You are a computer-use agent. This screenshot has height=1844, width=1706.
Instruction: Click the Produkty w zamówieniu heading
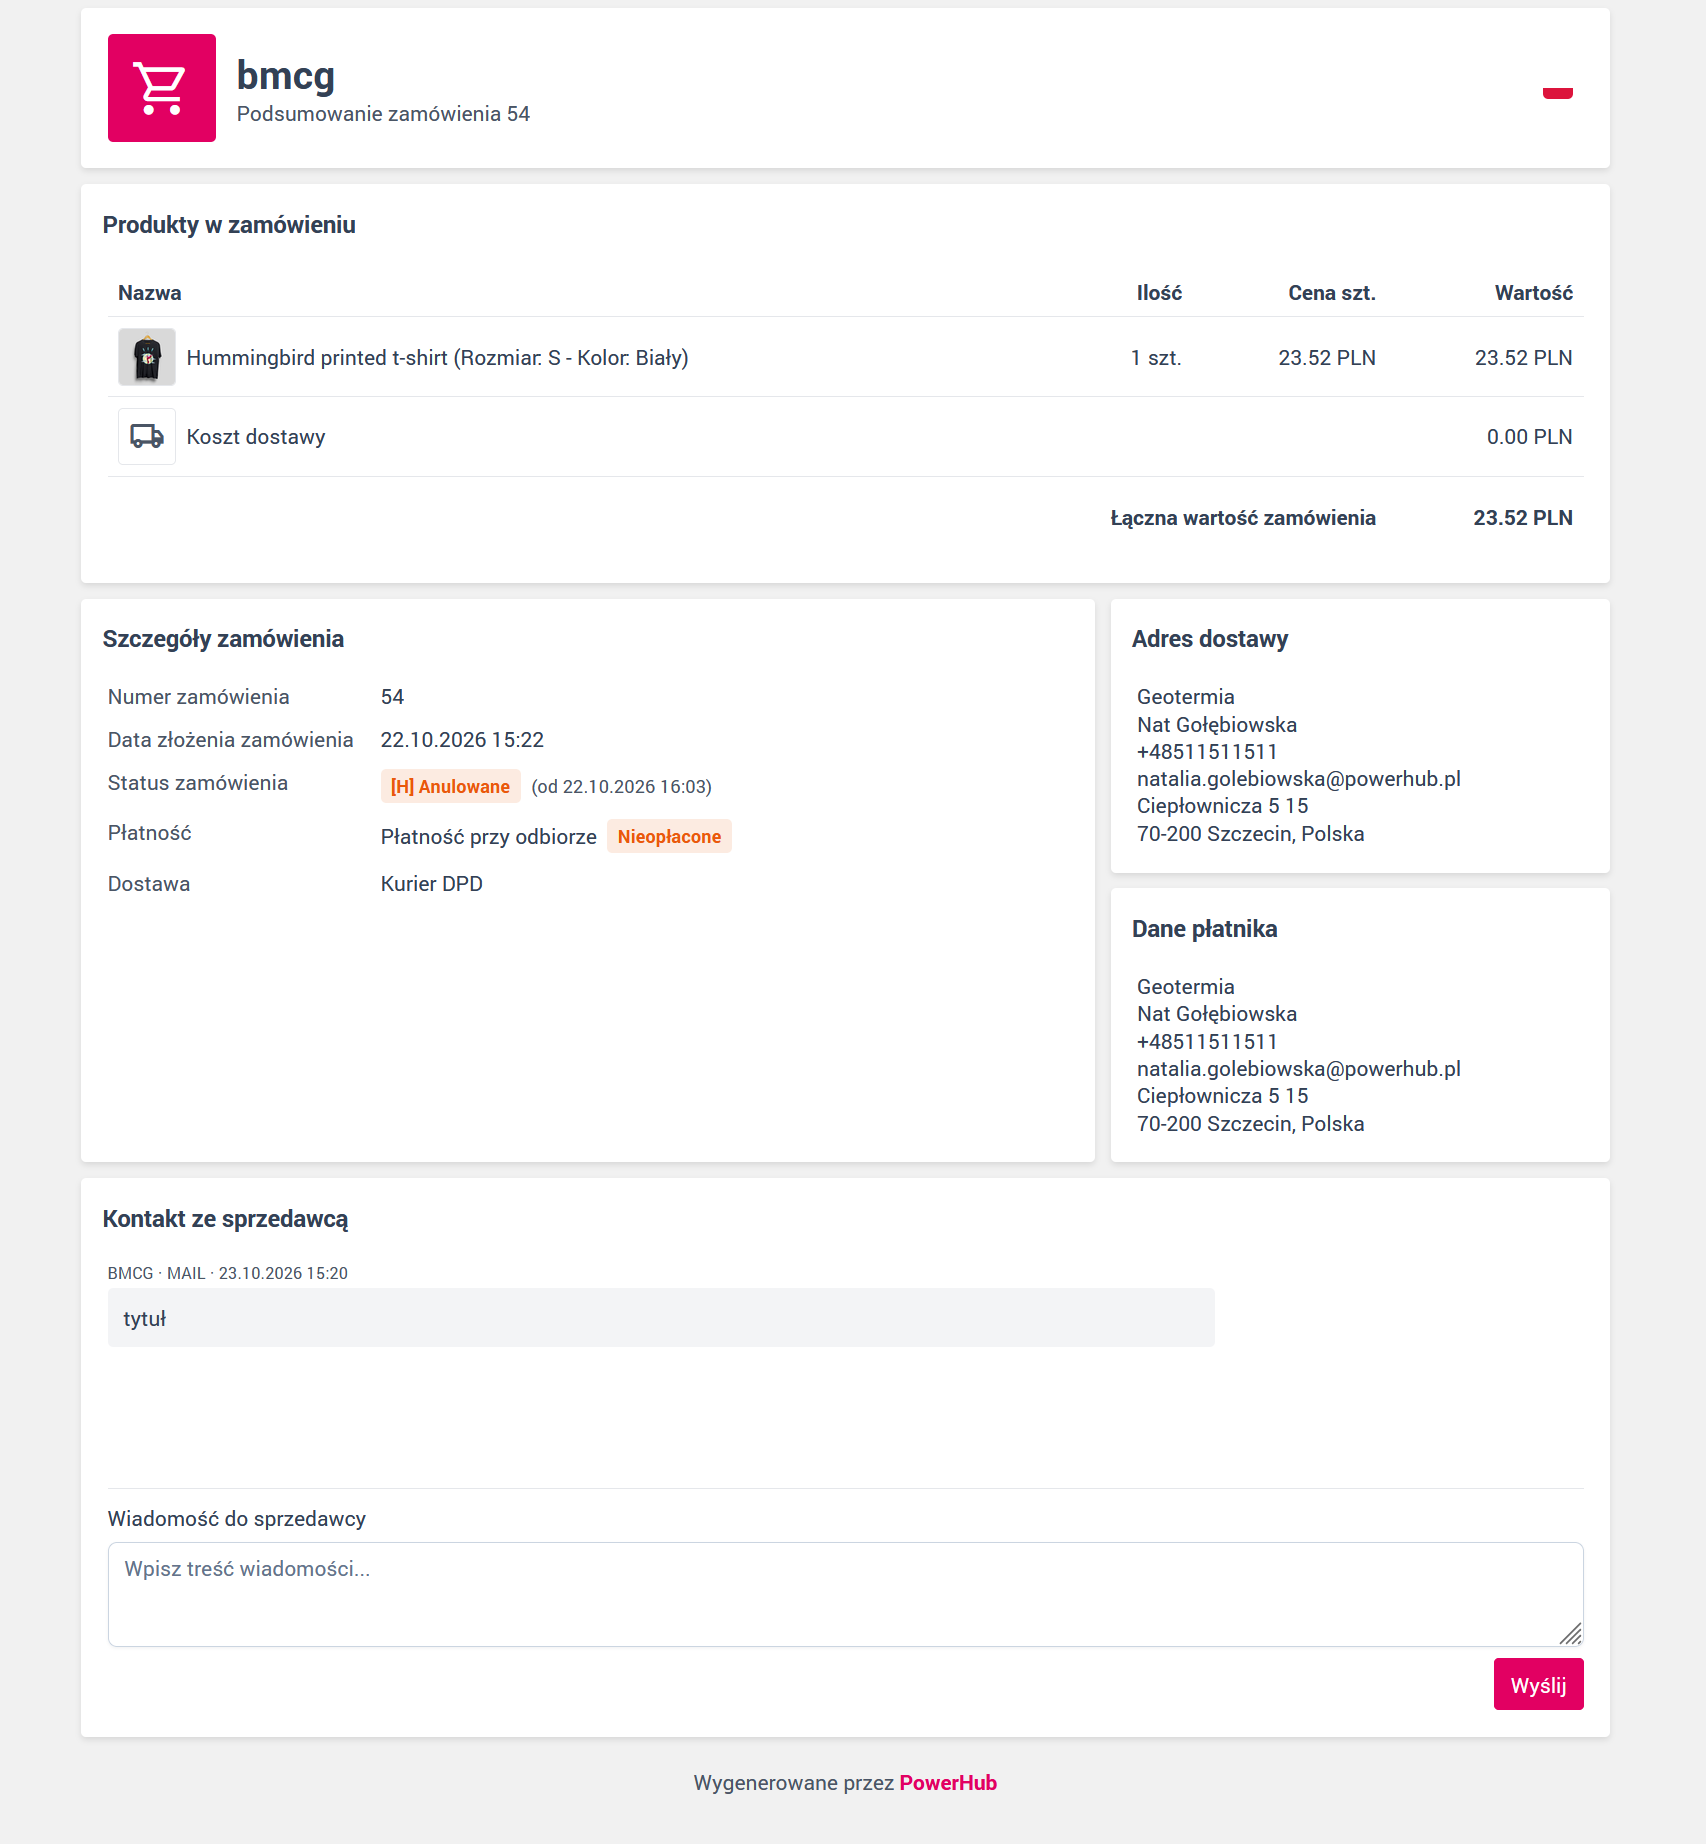229,225
